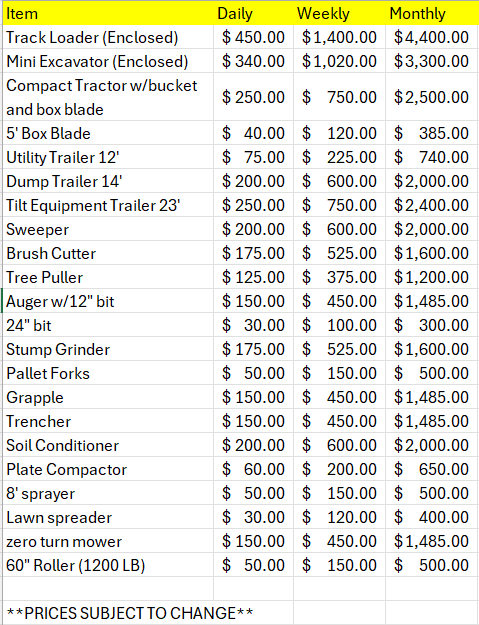
Task: Select the Compact Tractor w/bucket item cell
Action: pyautogui.click(x=108, y=97)
